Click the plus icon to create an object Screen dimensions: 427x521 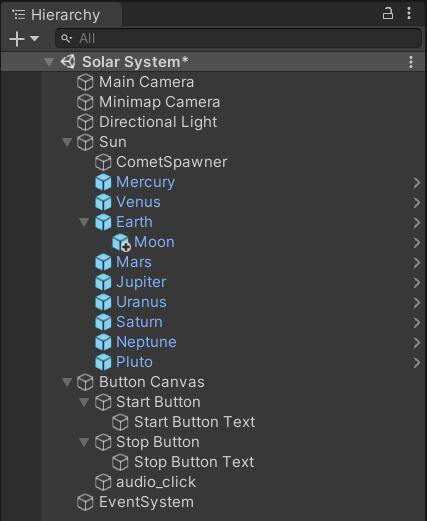[x=17, y=39]
